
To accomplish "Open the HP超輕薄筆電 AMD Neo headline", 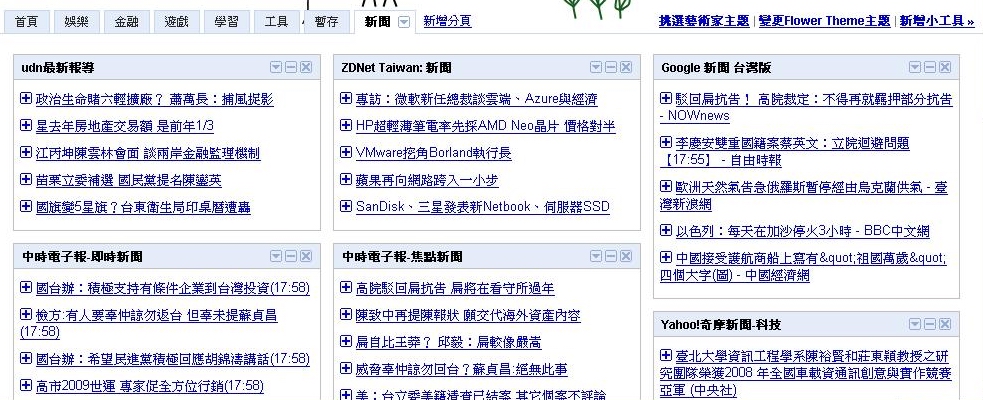I will coord(485,126).
